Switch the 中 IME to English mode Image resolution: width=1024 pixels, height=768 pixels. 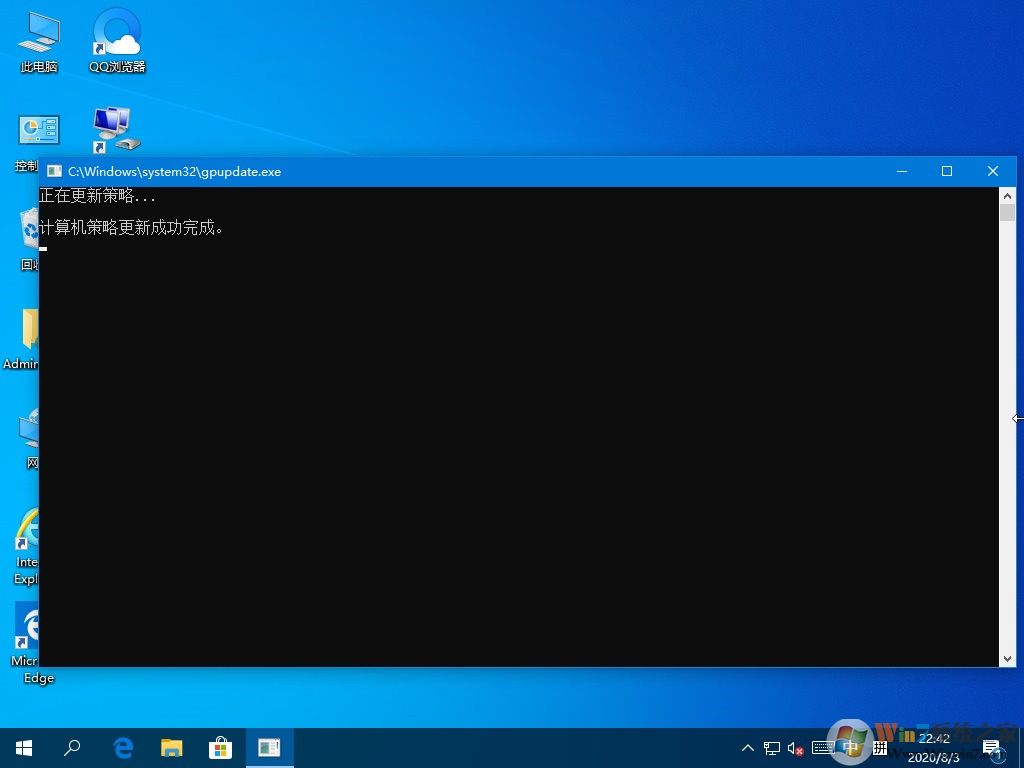[x=851, y=747]
